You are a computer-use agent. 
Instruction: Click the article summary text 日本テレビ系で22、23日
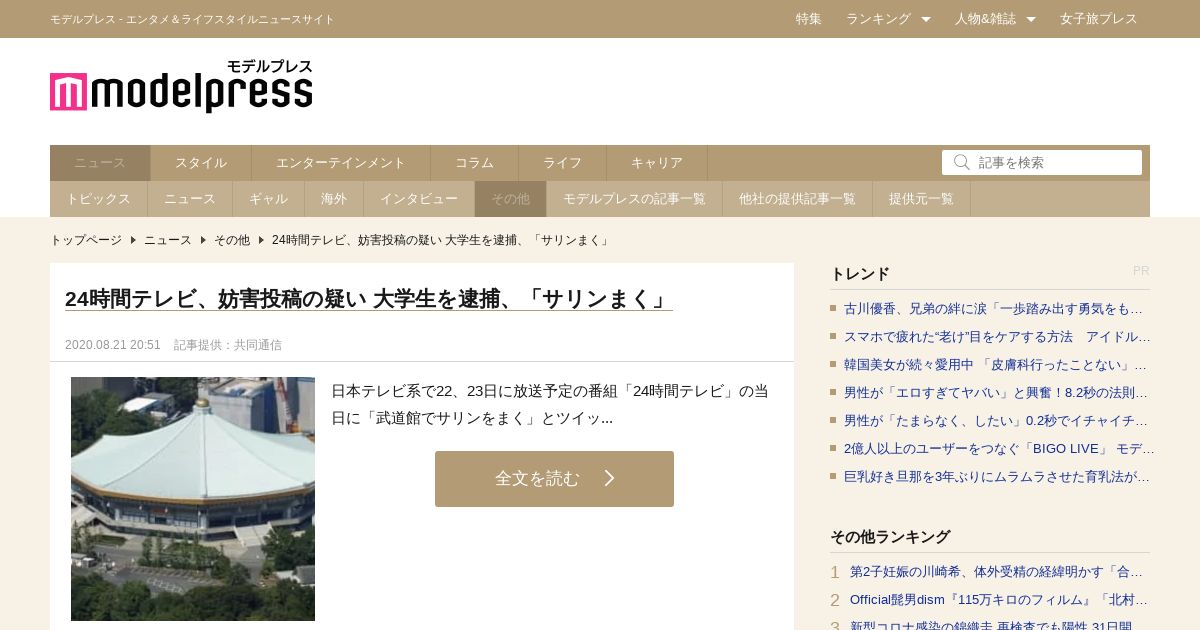click(550, 405)
